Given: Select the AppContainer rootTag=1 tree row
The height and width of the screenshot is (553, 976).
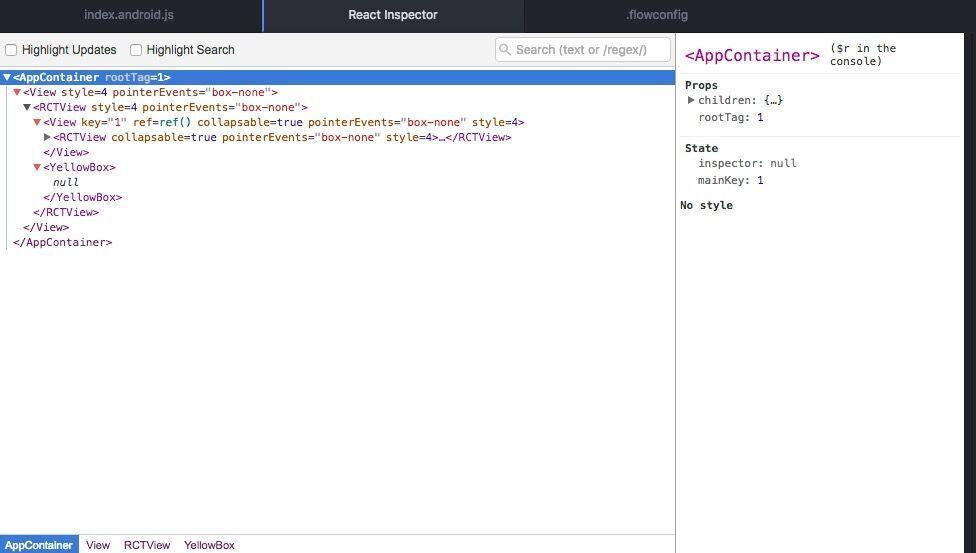Looking at the screenshot, I should click(x=337, y=77).
